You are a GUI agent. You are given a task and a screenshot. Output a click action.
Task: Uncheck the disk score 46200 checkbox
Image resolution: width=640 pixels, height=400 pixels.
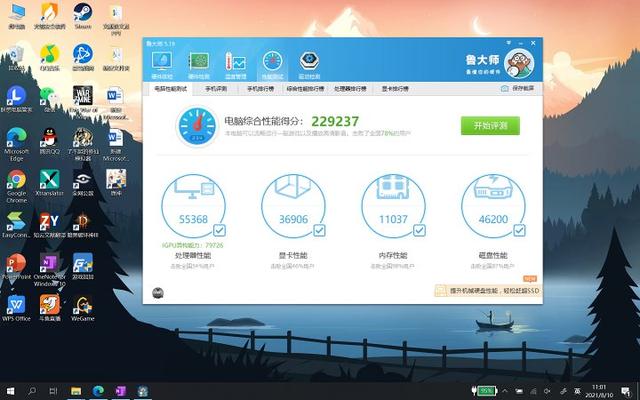(x=519, y=231)
